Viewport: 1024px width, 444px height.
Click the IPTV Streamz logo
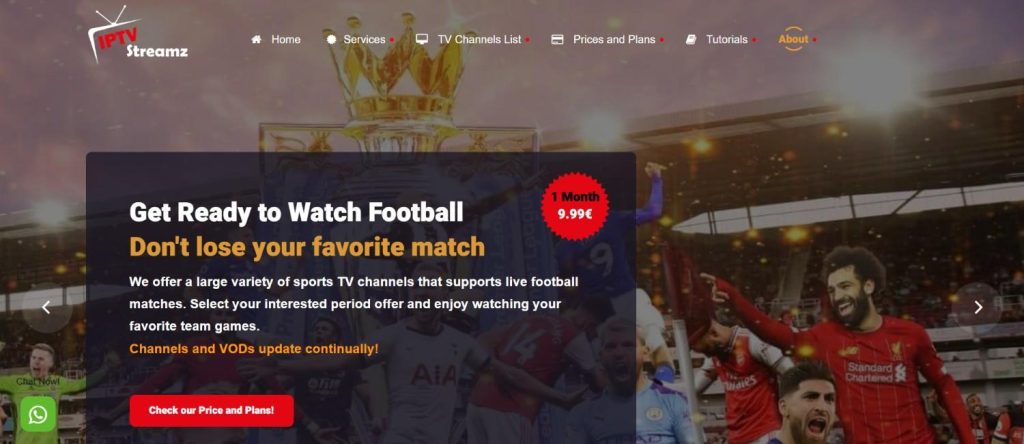coord(138,35)
